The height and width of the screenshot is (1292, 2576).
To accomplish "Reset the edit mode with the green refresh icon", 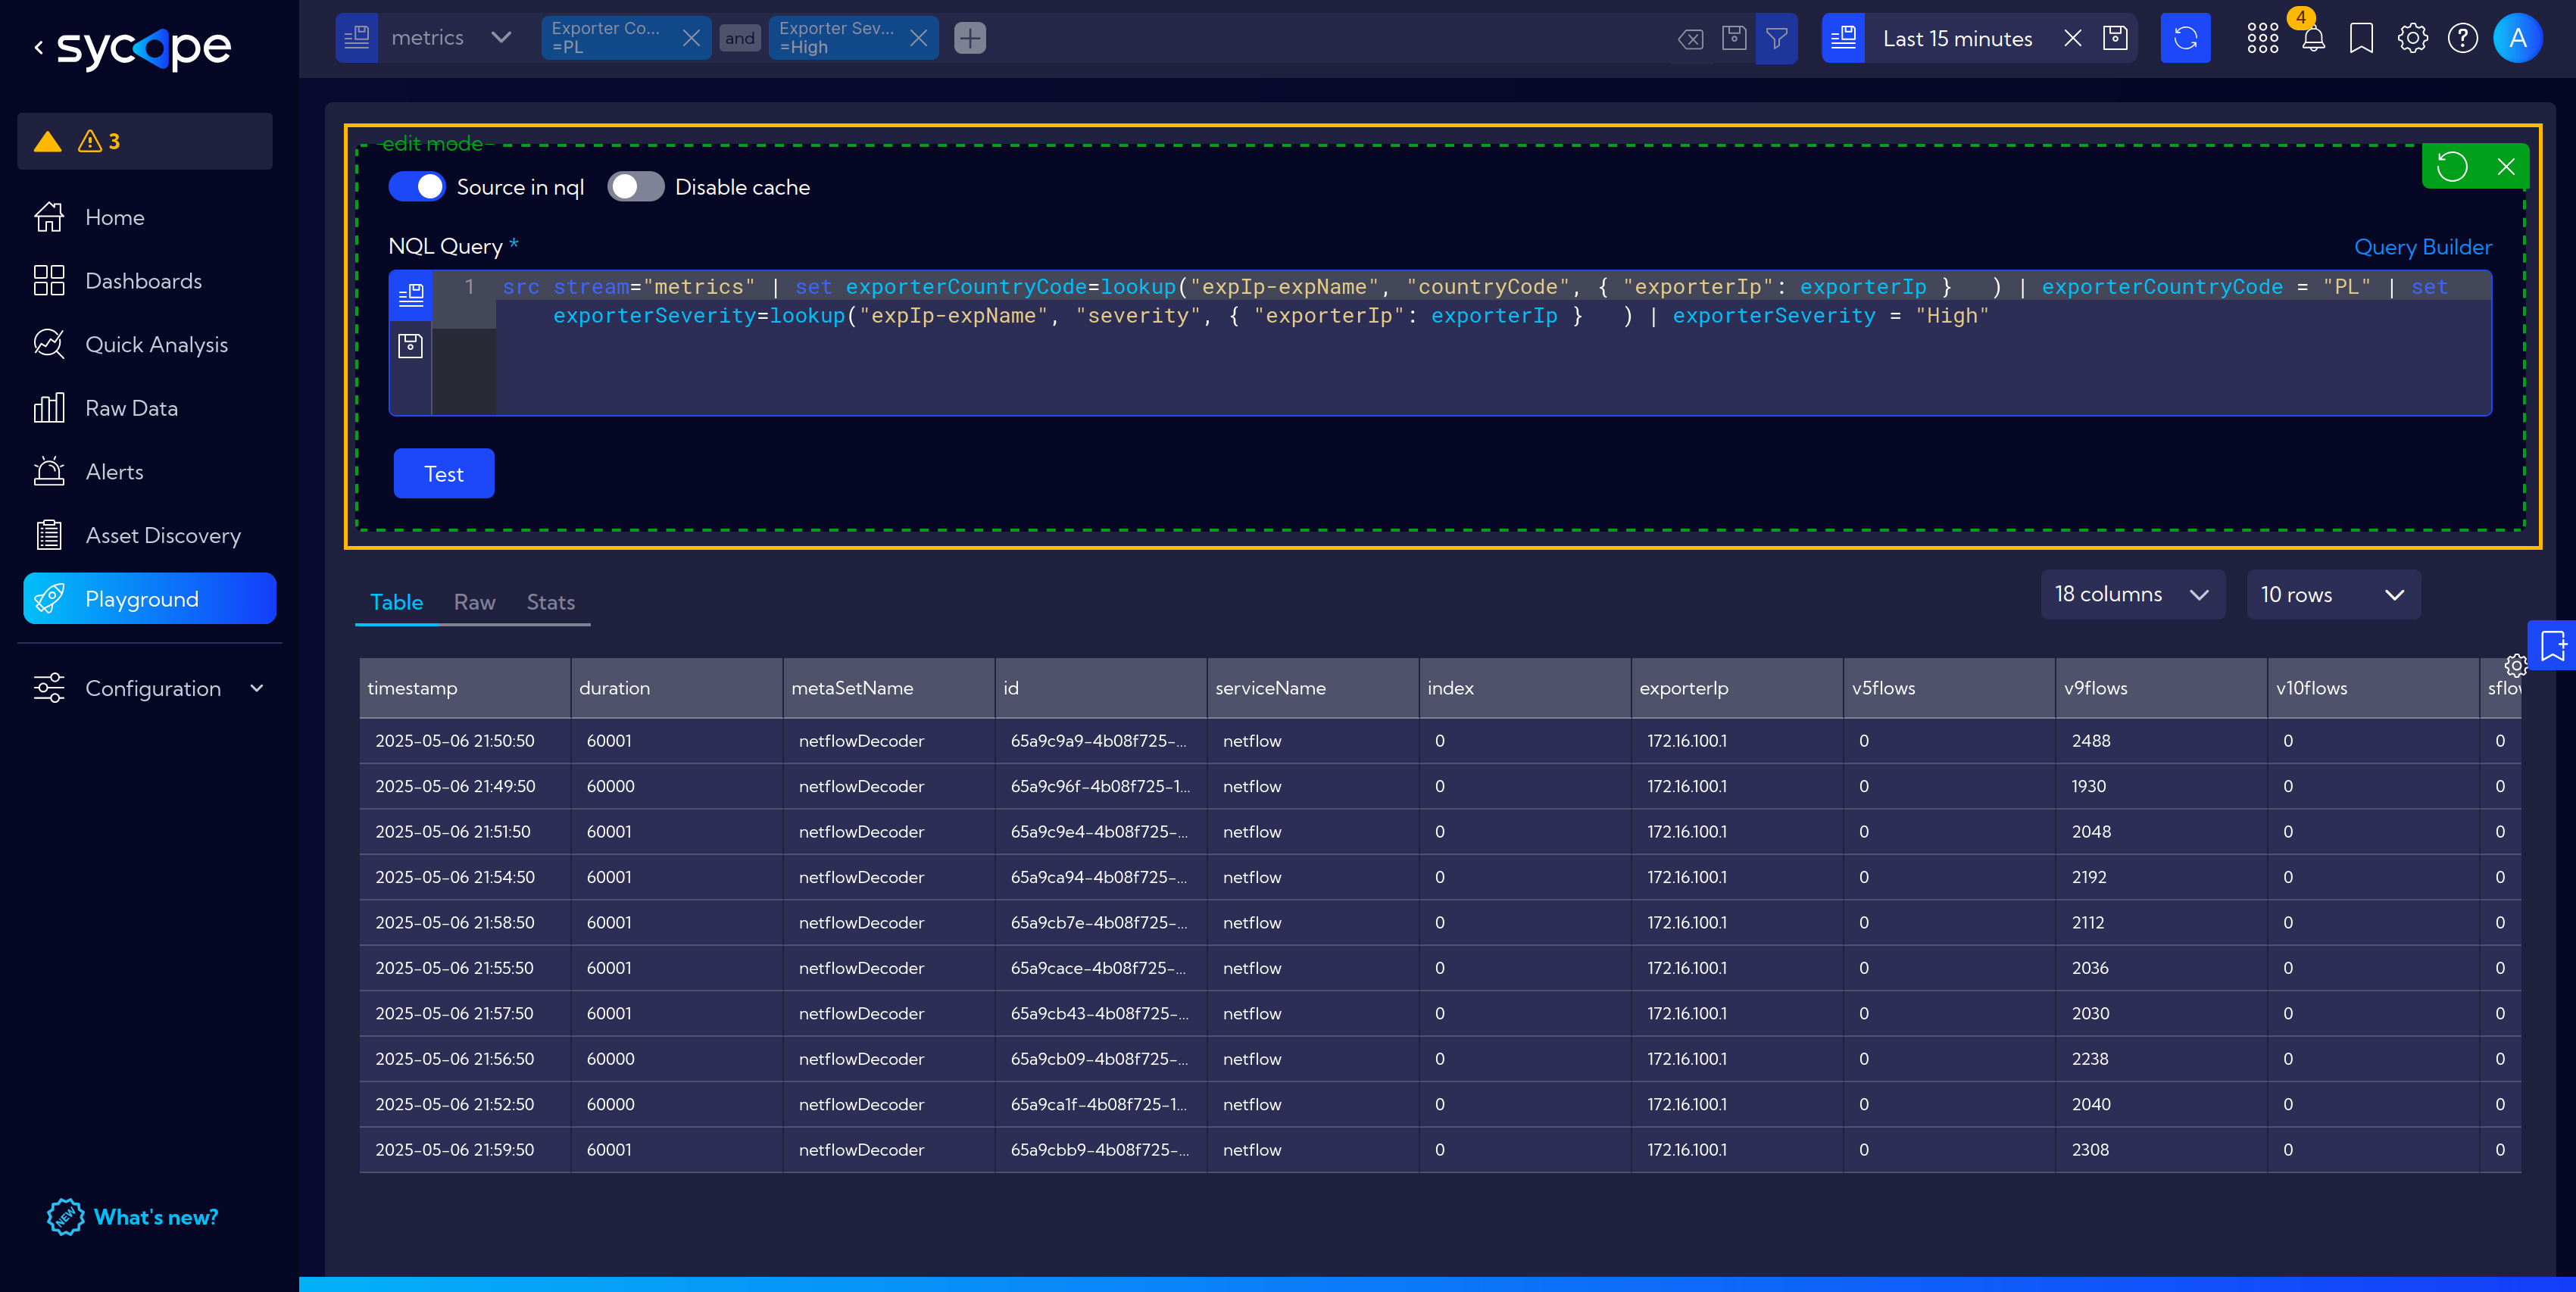I will point(2451,166).
